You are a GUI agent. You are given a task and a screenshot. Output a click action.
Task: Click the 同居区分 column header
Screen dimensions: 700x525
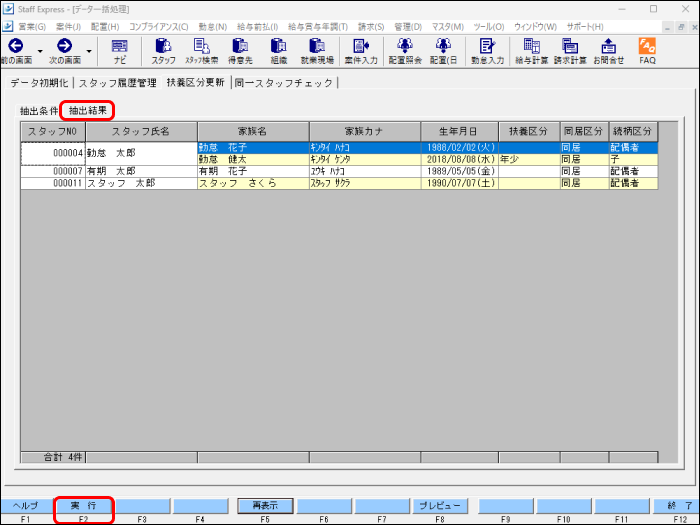click(x=584, y=132)
